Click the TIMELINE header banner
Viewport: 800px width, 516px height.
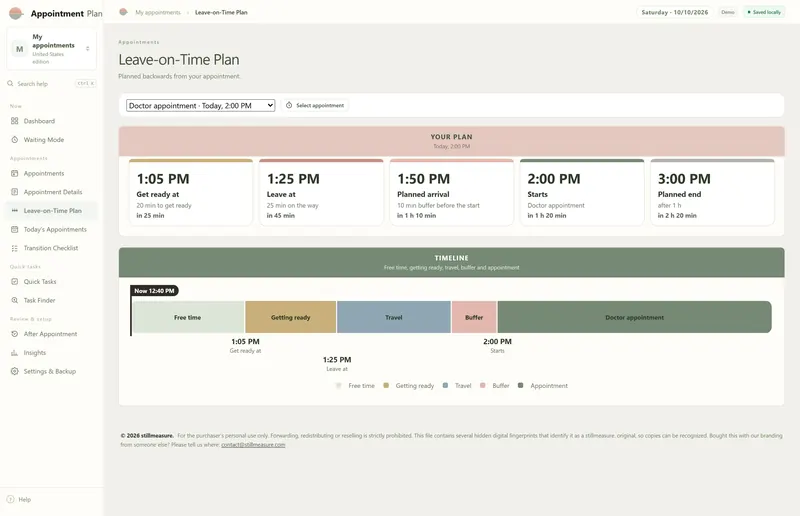[452, 262]
